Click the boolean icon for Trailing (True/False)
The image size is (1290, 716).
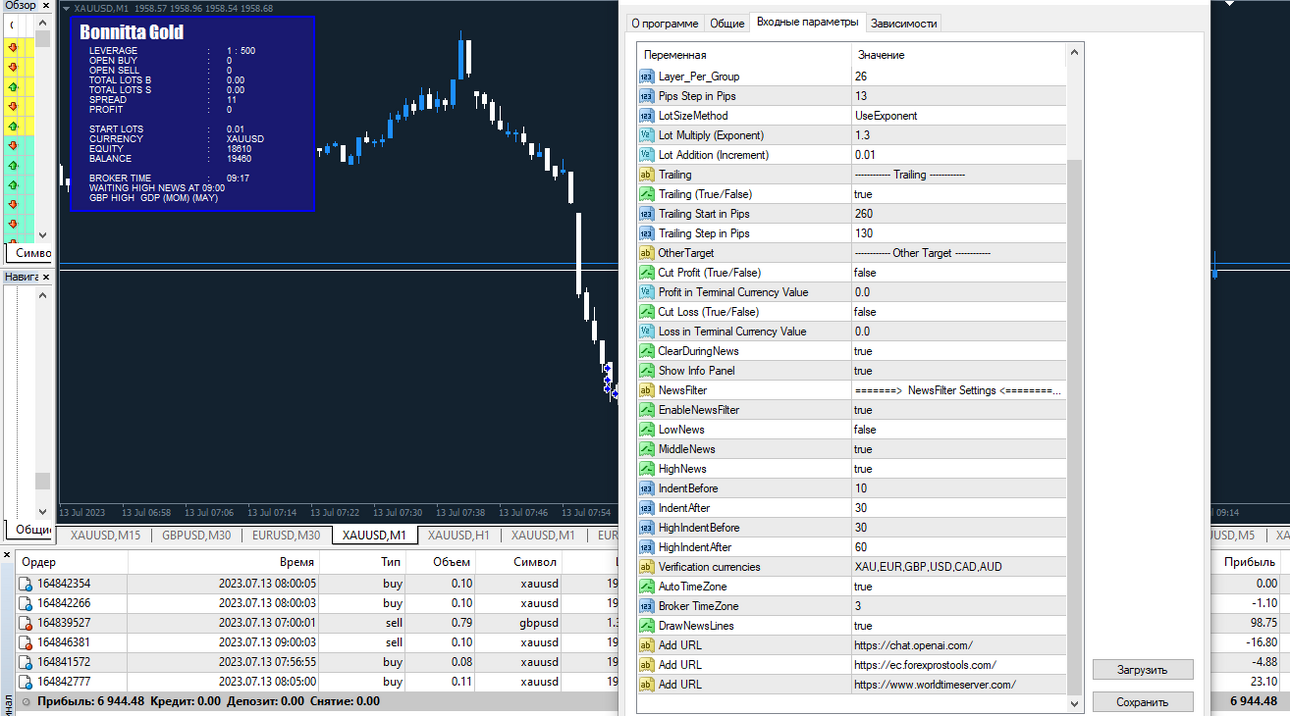tap(646, 194)
